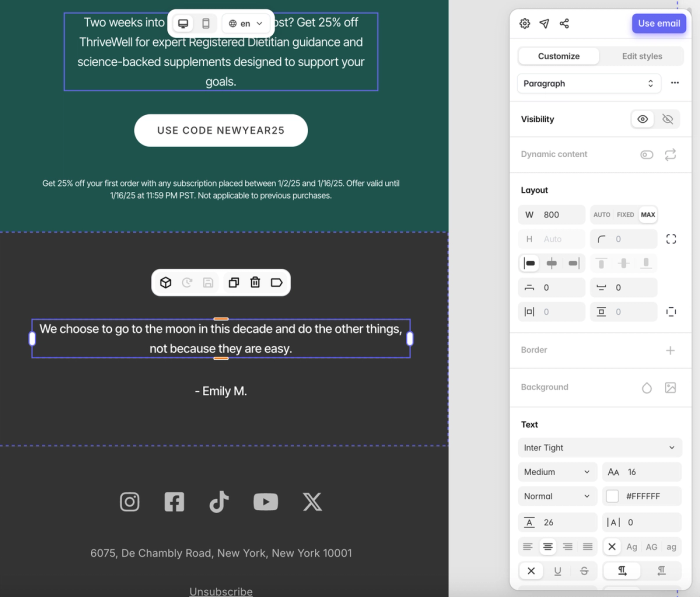The width and height of the screenshot is (700, 597).
Task: Click the Use email button
Action: pyautogui.click(x=659, y=23)
